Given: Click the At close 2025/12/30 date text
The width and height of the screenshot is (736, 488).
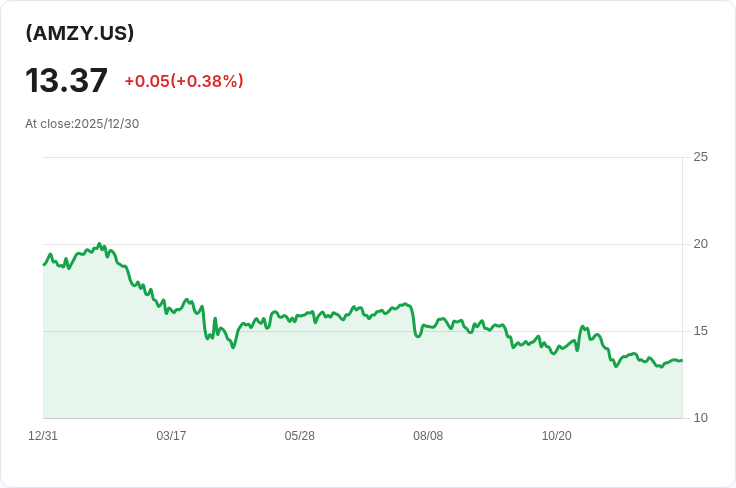Looking at the screenshot, I should point(82,124).
